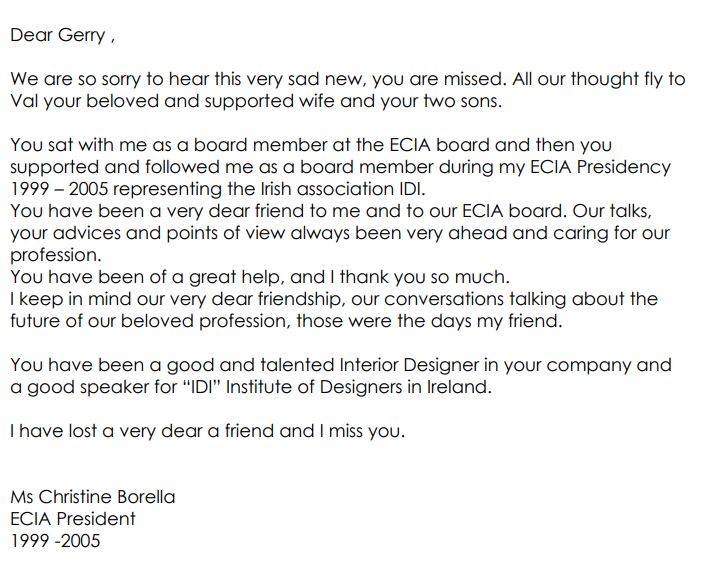Click "Institute of Designers in Ireland"
The image size is (716, 573).
[x=358, y=387]
